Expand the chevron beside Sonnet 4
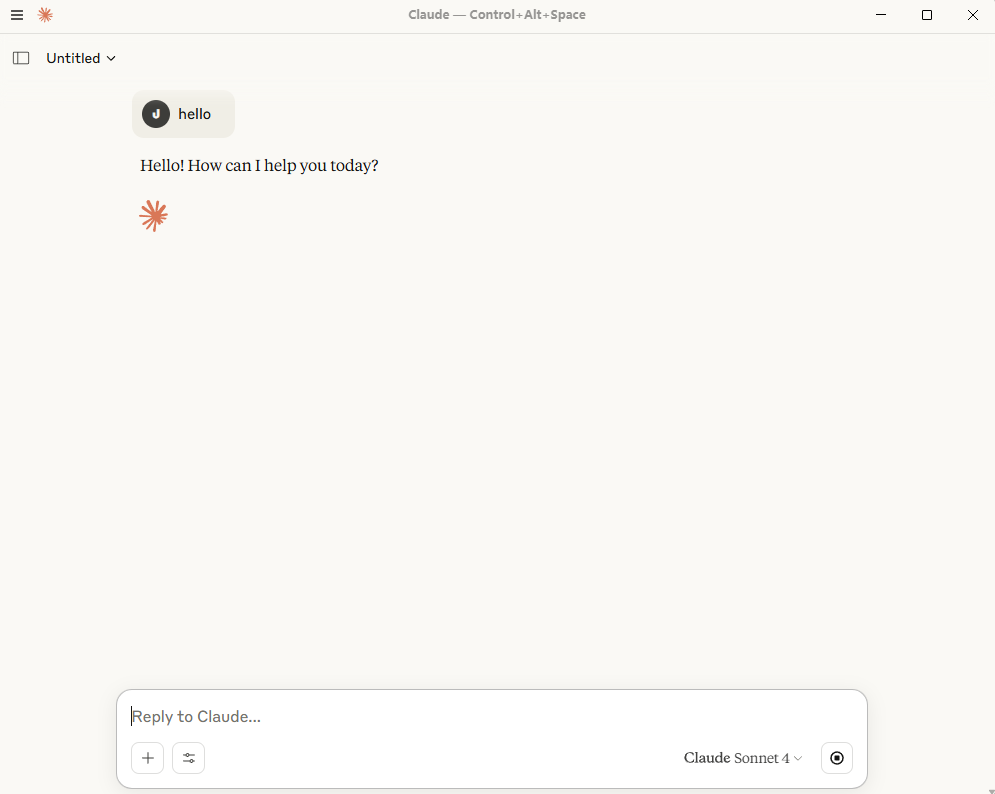Viewport: 995px width, 794px height. [798, 758]
